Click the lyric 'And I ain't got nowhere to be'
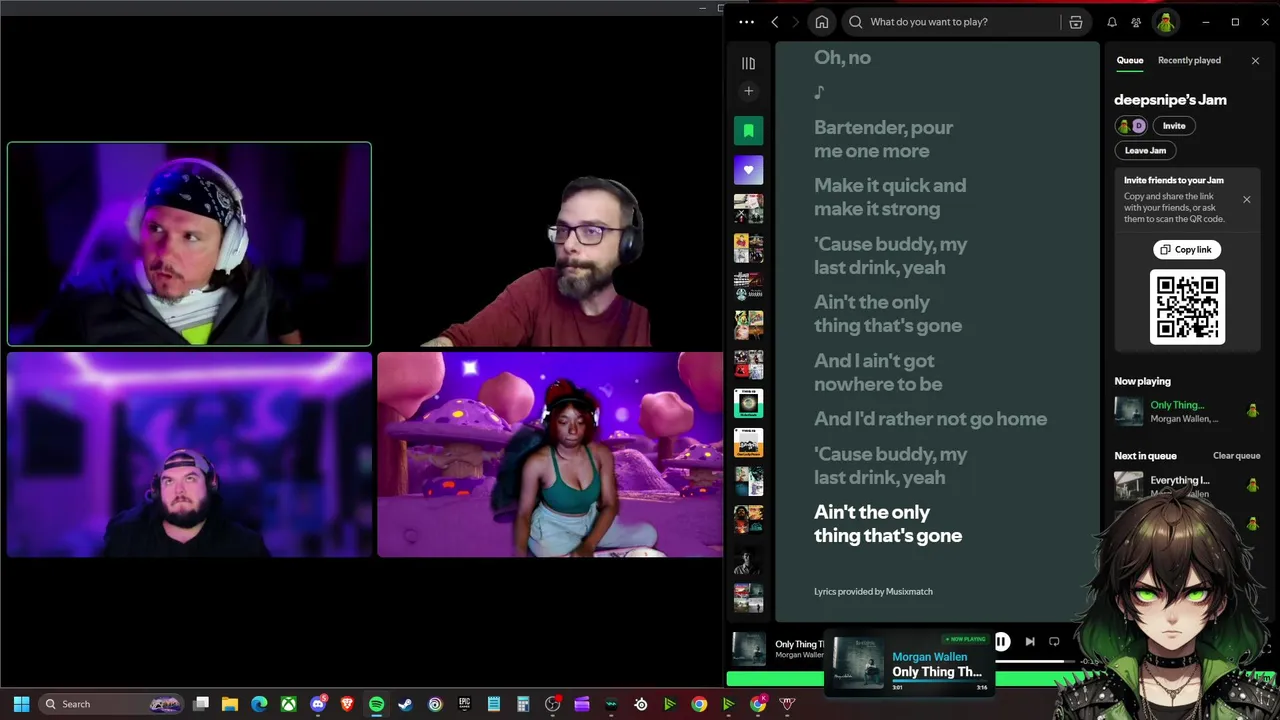The height and width of the screenshot is (720, 1280). [878, 372]
